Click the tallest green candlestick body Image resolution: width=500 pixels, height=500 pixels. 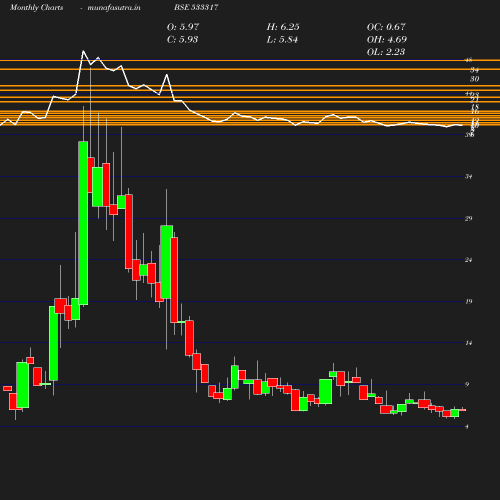[x=83, y=223]
